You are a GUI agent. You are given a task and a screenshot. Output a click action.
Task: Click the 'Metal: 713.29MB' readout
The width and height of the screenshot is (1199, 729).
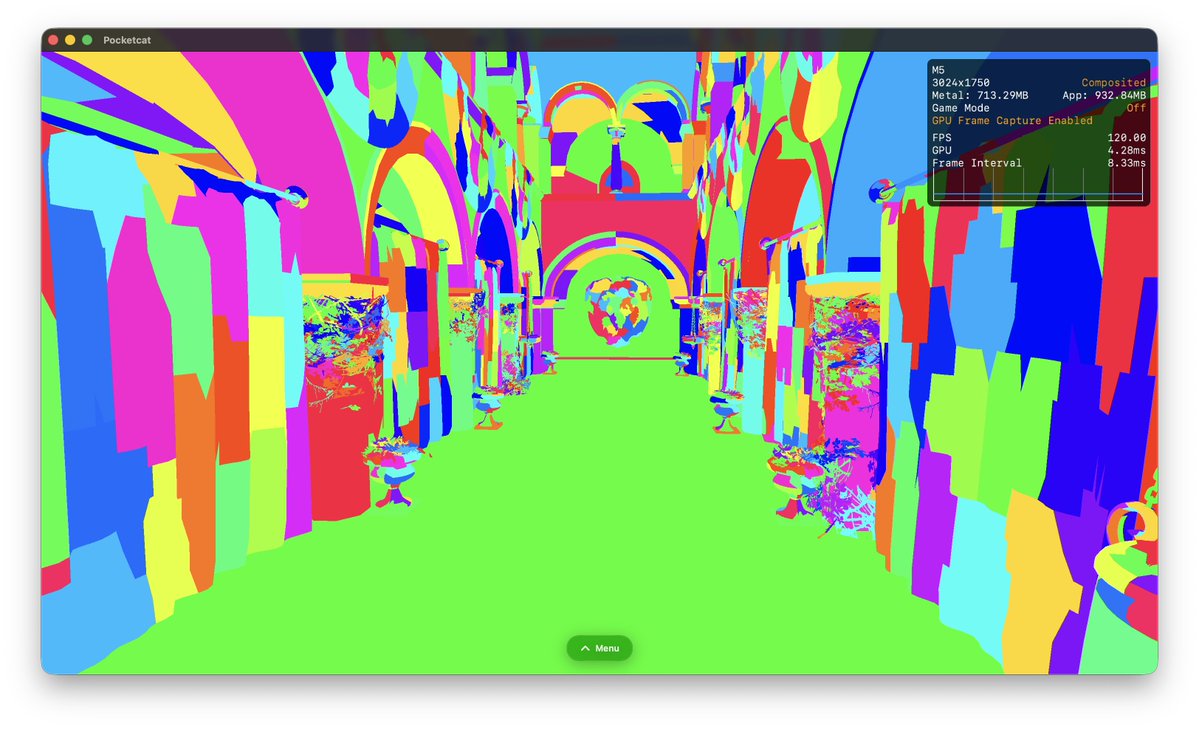[980, 96]
